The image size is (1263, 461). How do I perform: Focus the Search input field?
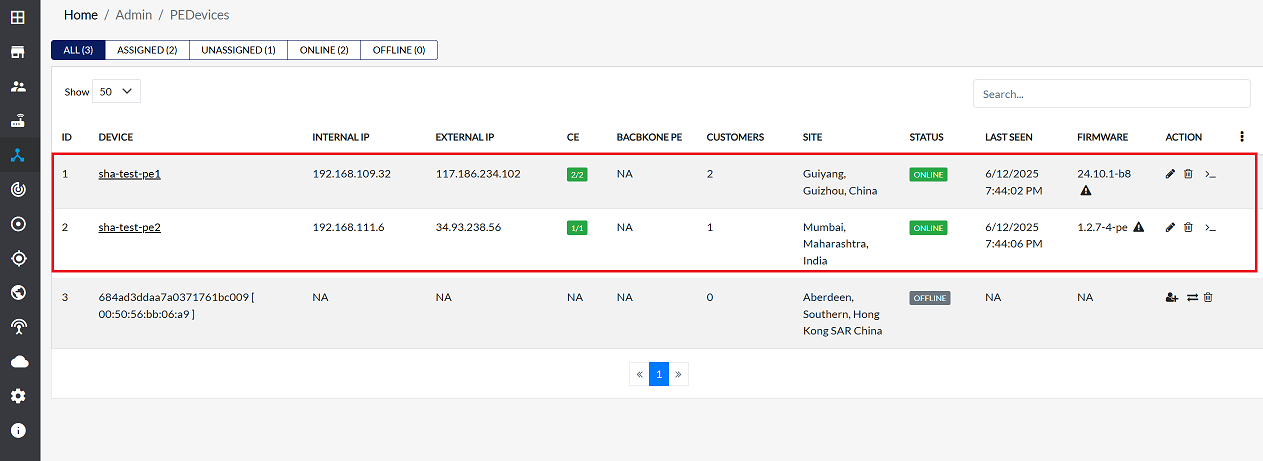click(x=1111, y=94)
